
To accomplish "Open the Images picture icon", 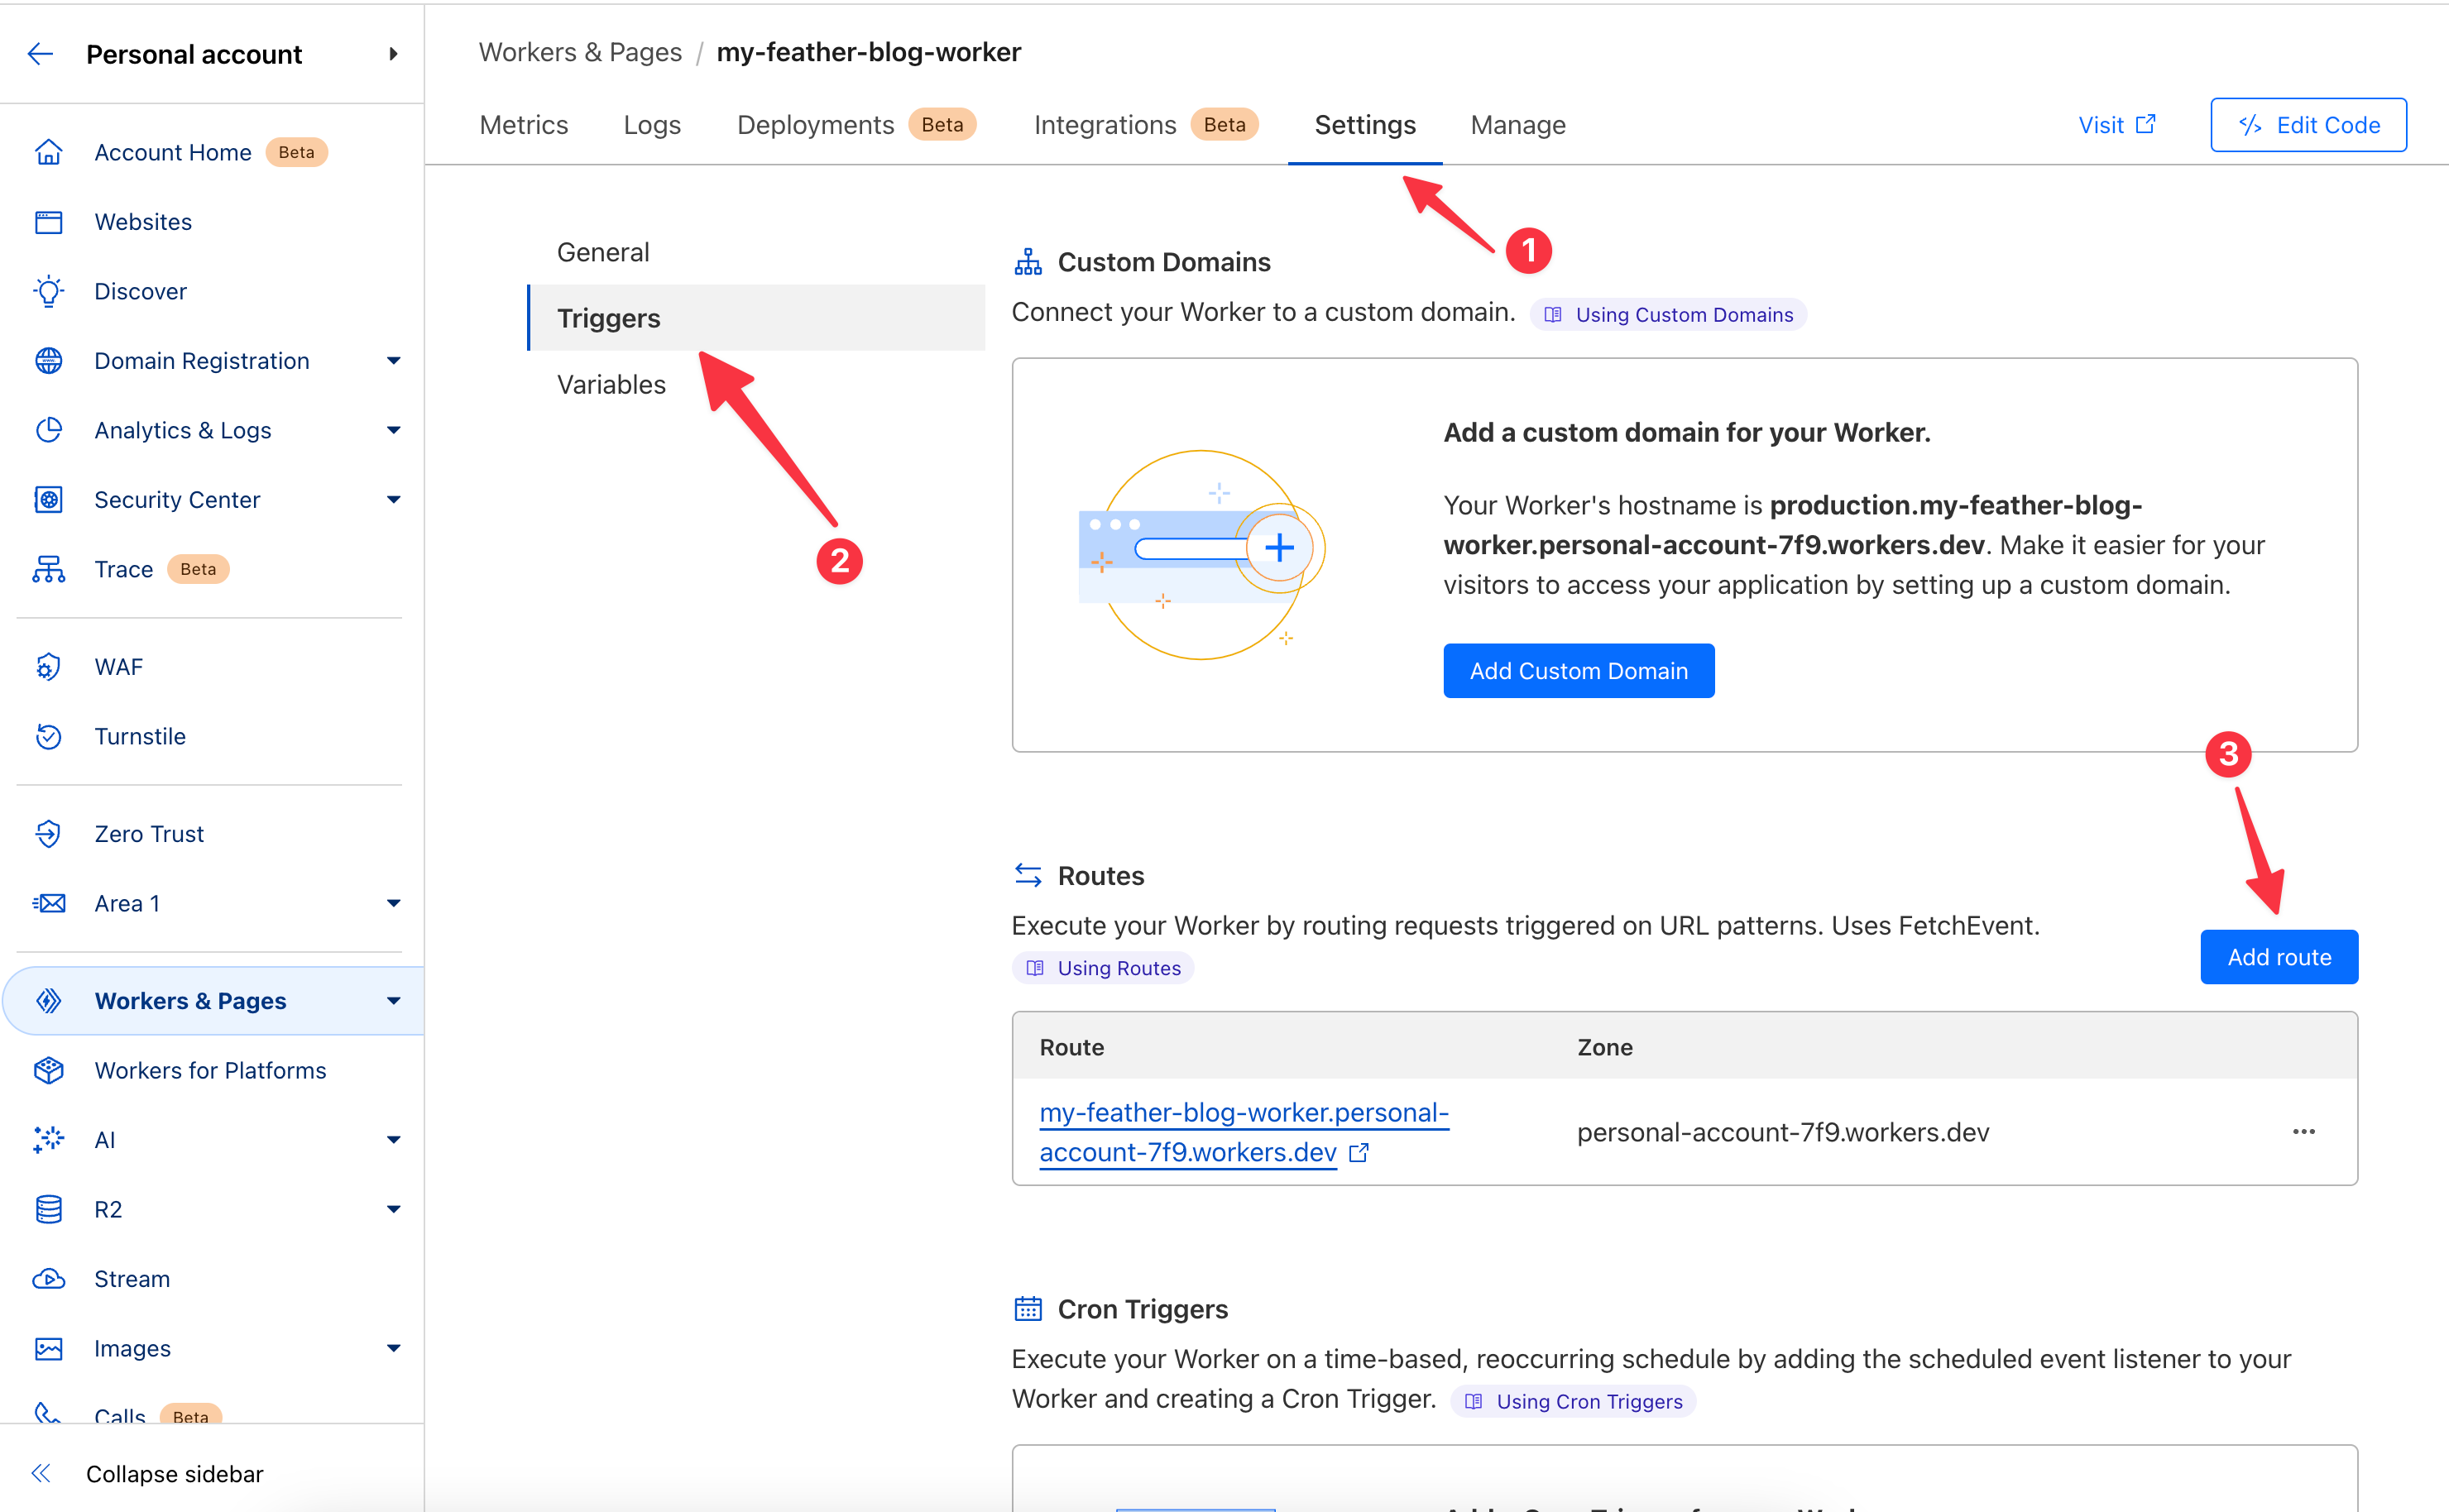I will [48, 1349].
